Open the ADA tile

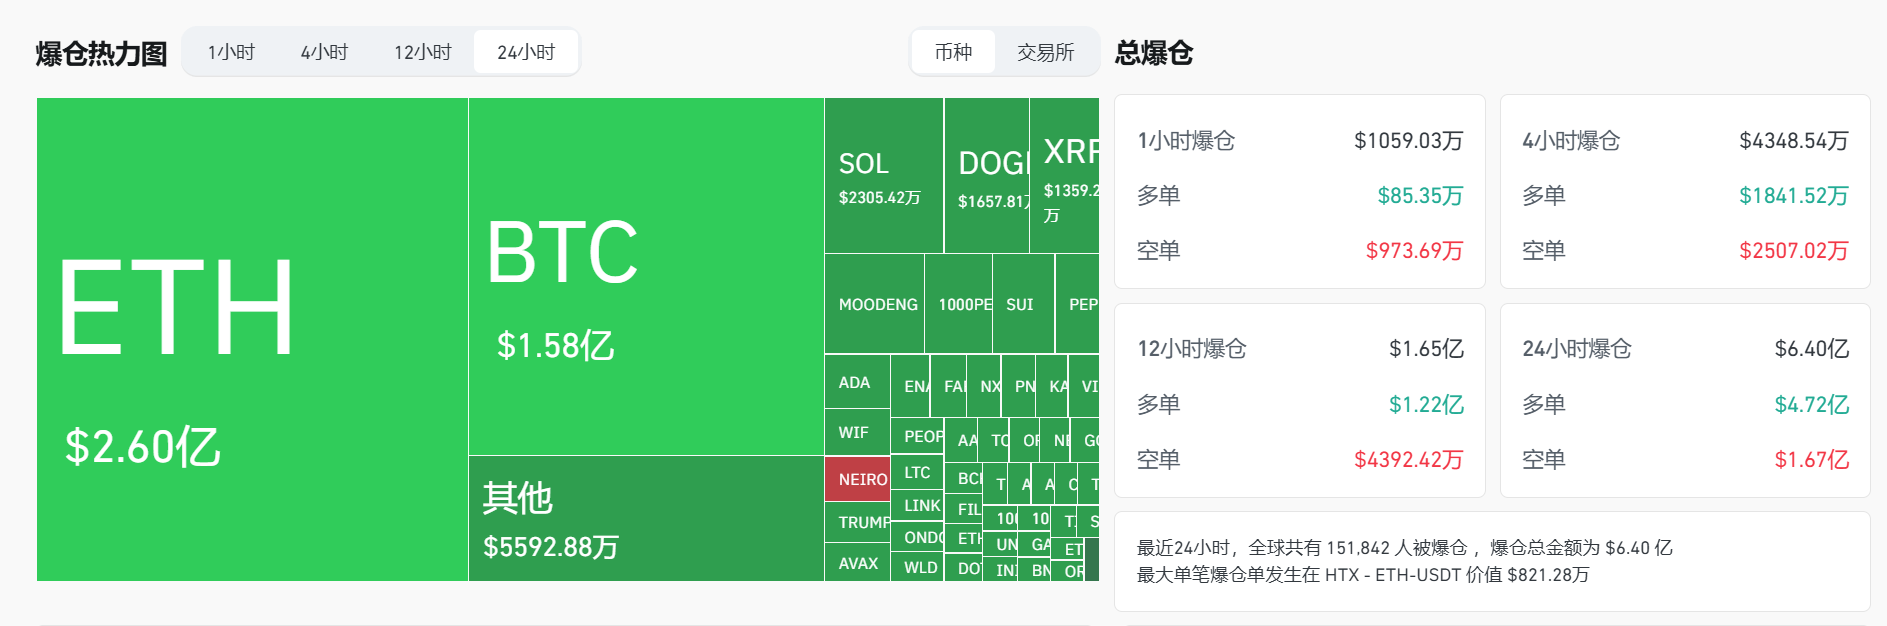pos(857,381)
